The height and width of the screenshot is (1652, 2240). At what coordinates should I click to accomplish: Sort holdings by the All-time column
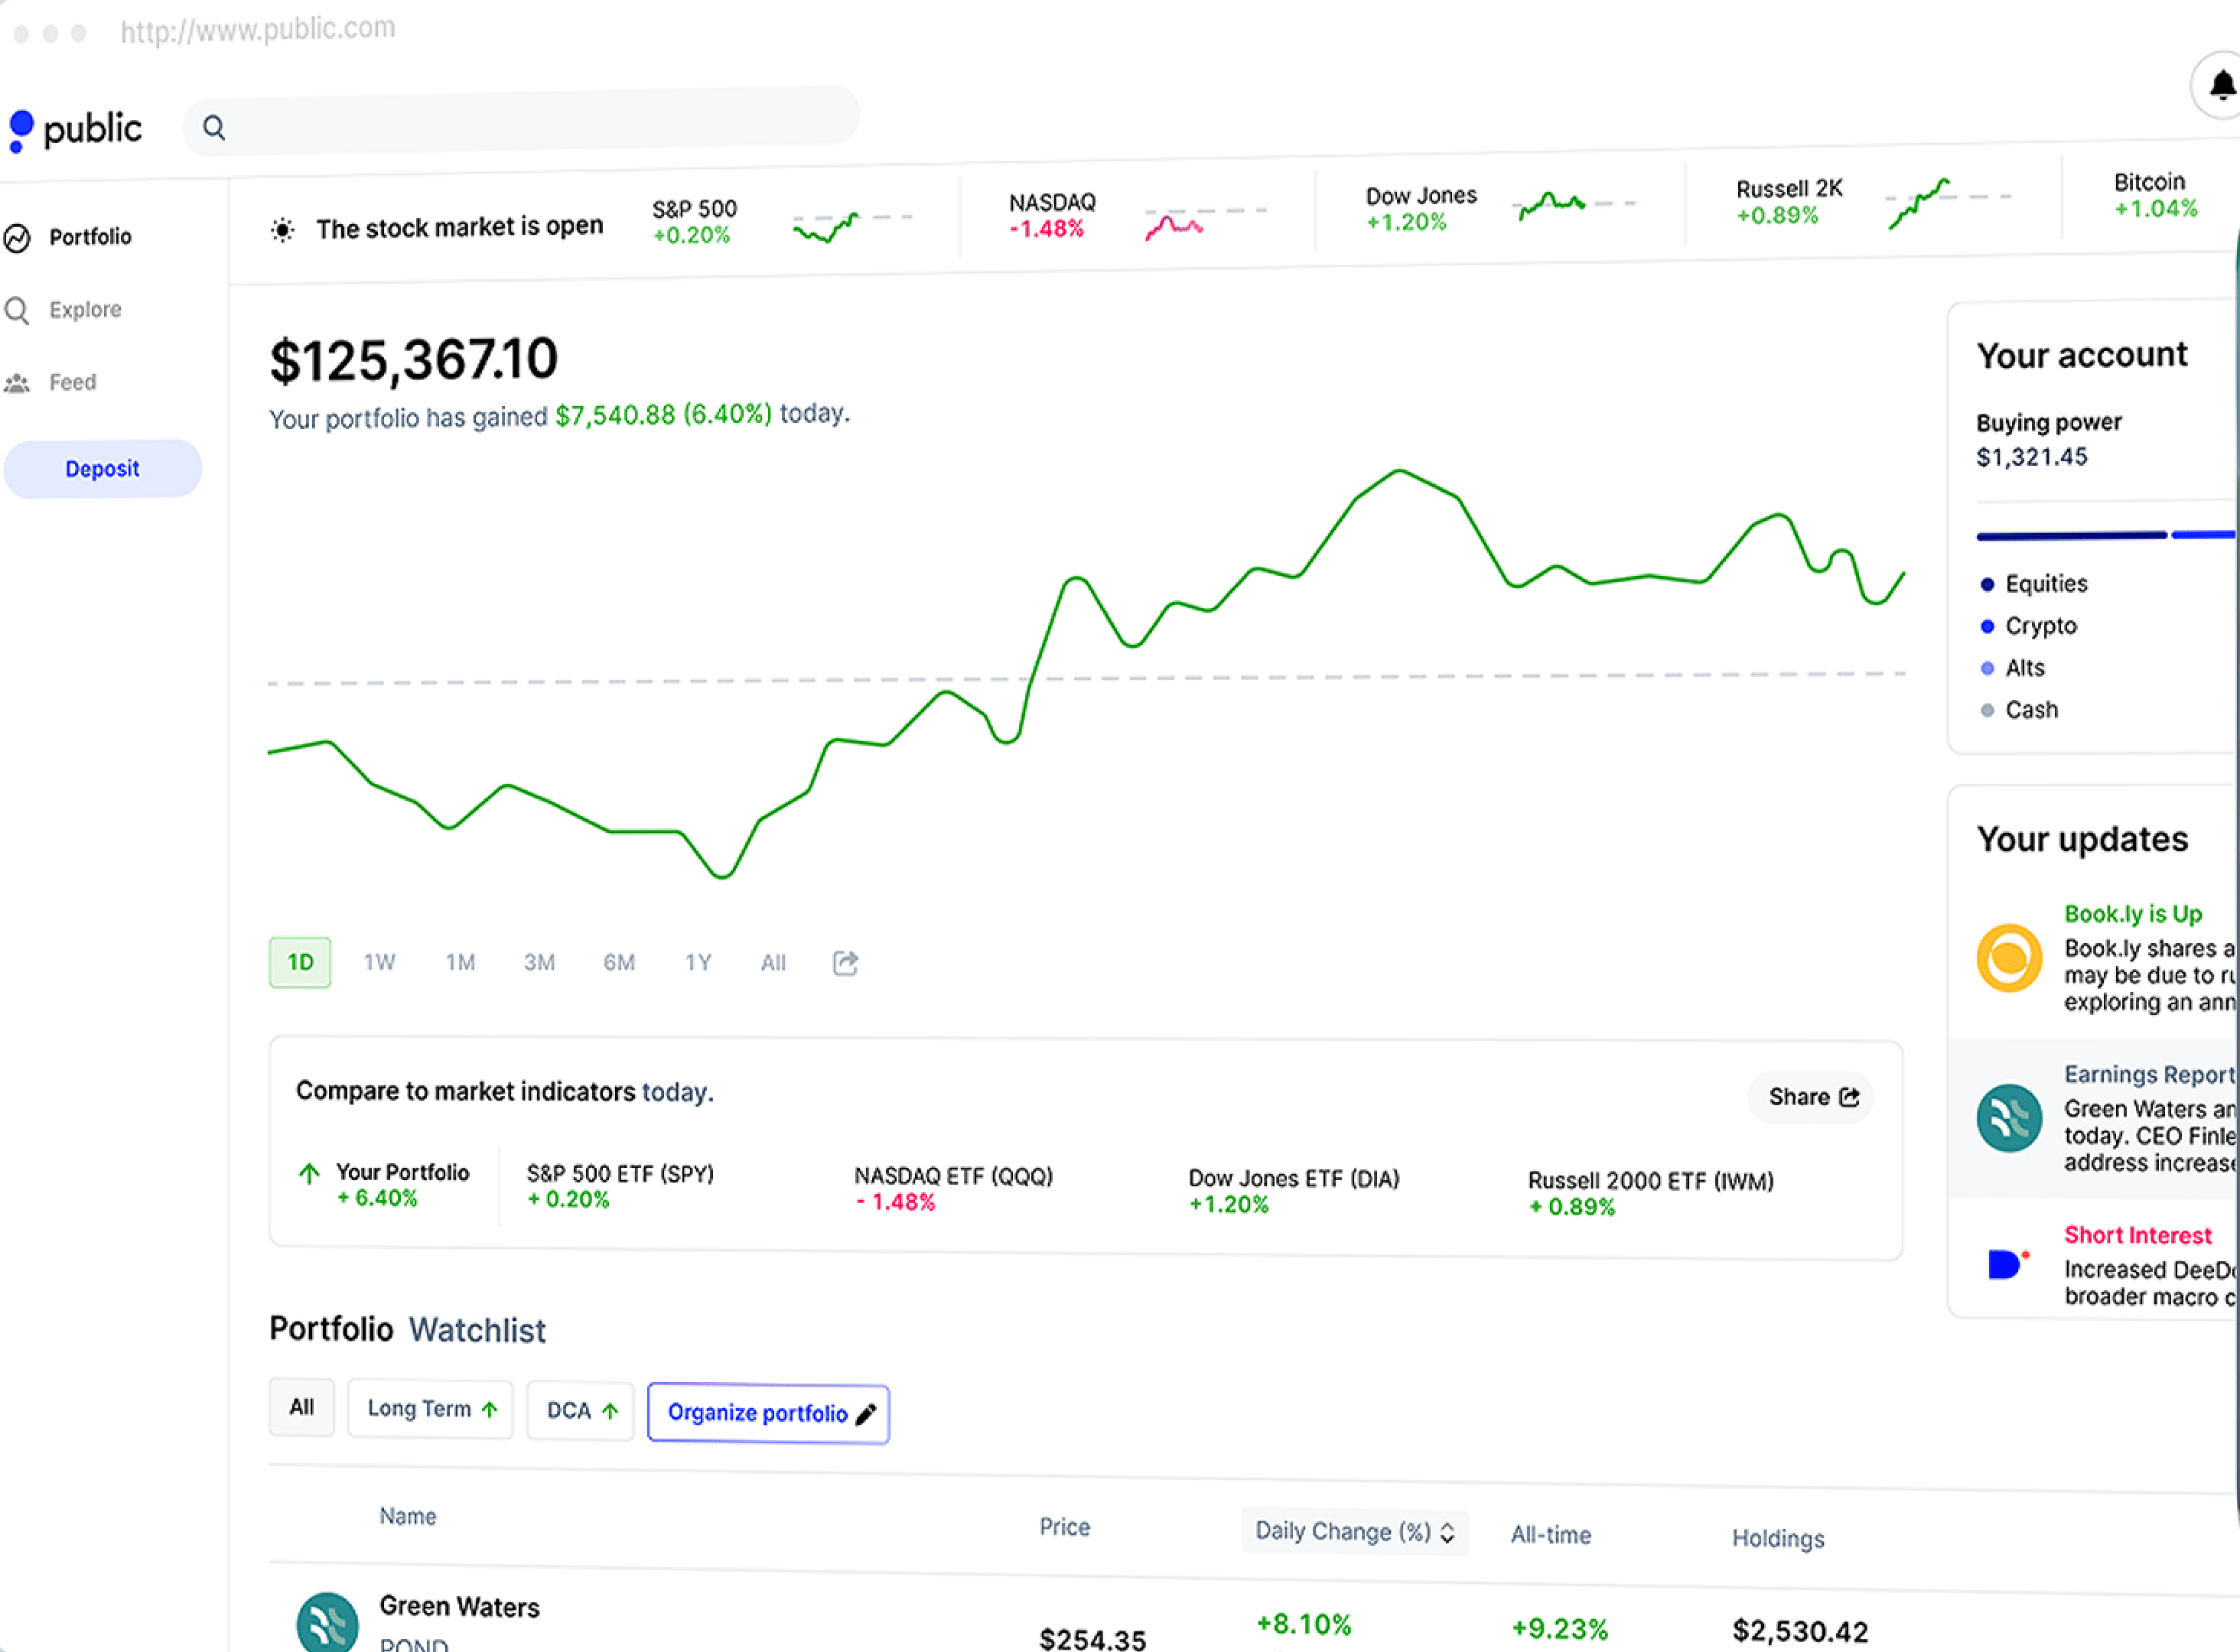(1551, 1535)
